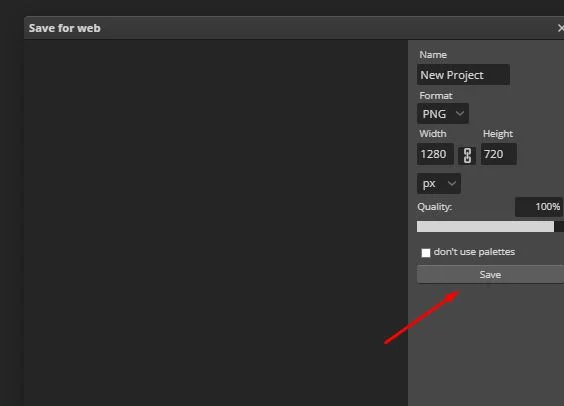Image resolution: width=564 pixels, height=406 pixels.
Task: Click the Quality 100% value field
Action: [539, 207]
